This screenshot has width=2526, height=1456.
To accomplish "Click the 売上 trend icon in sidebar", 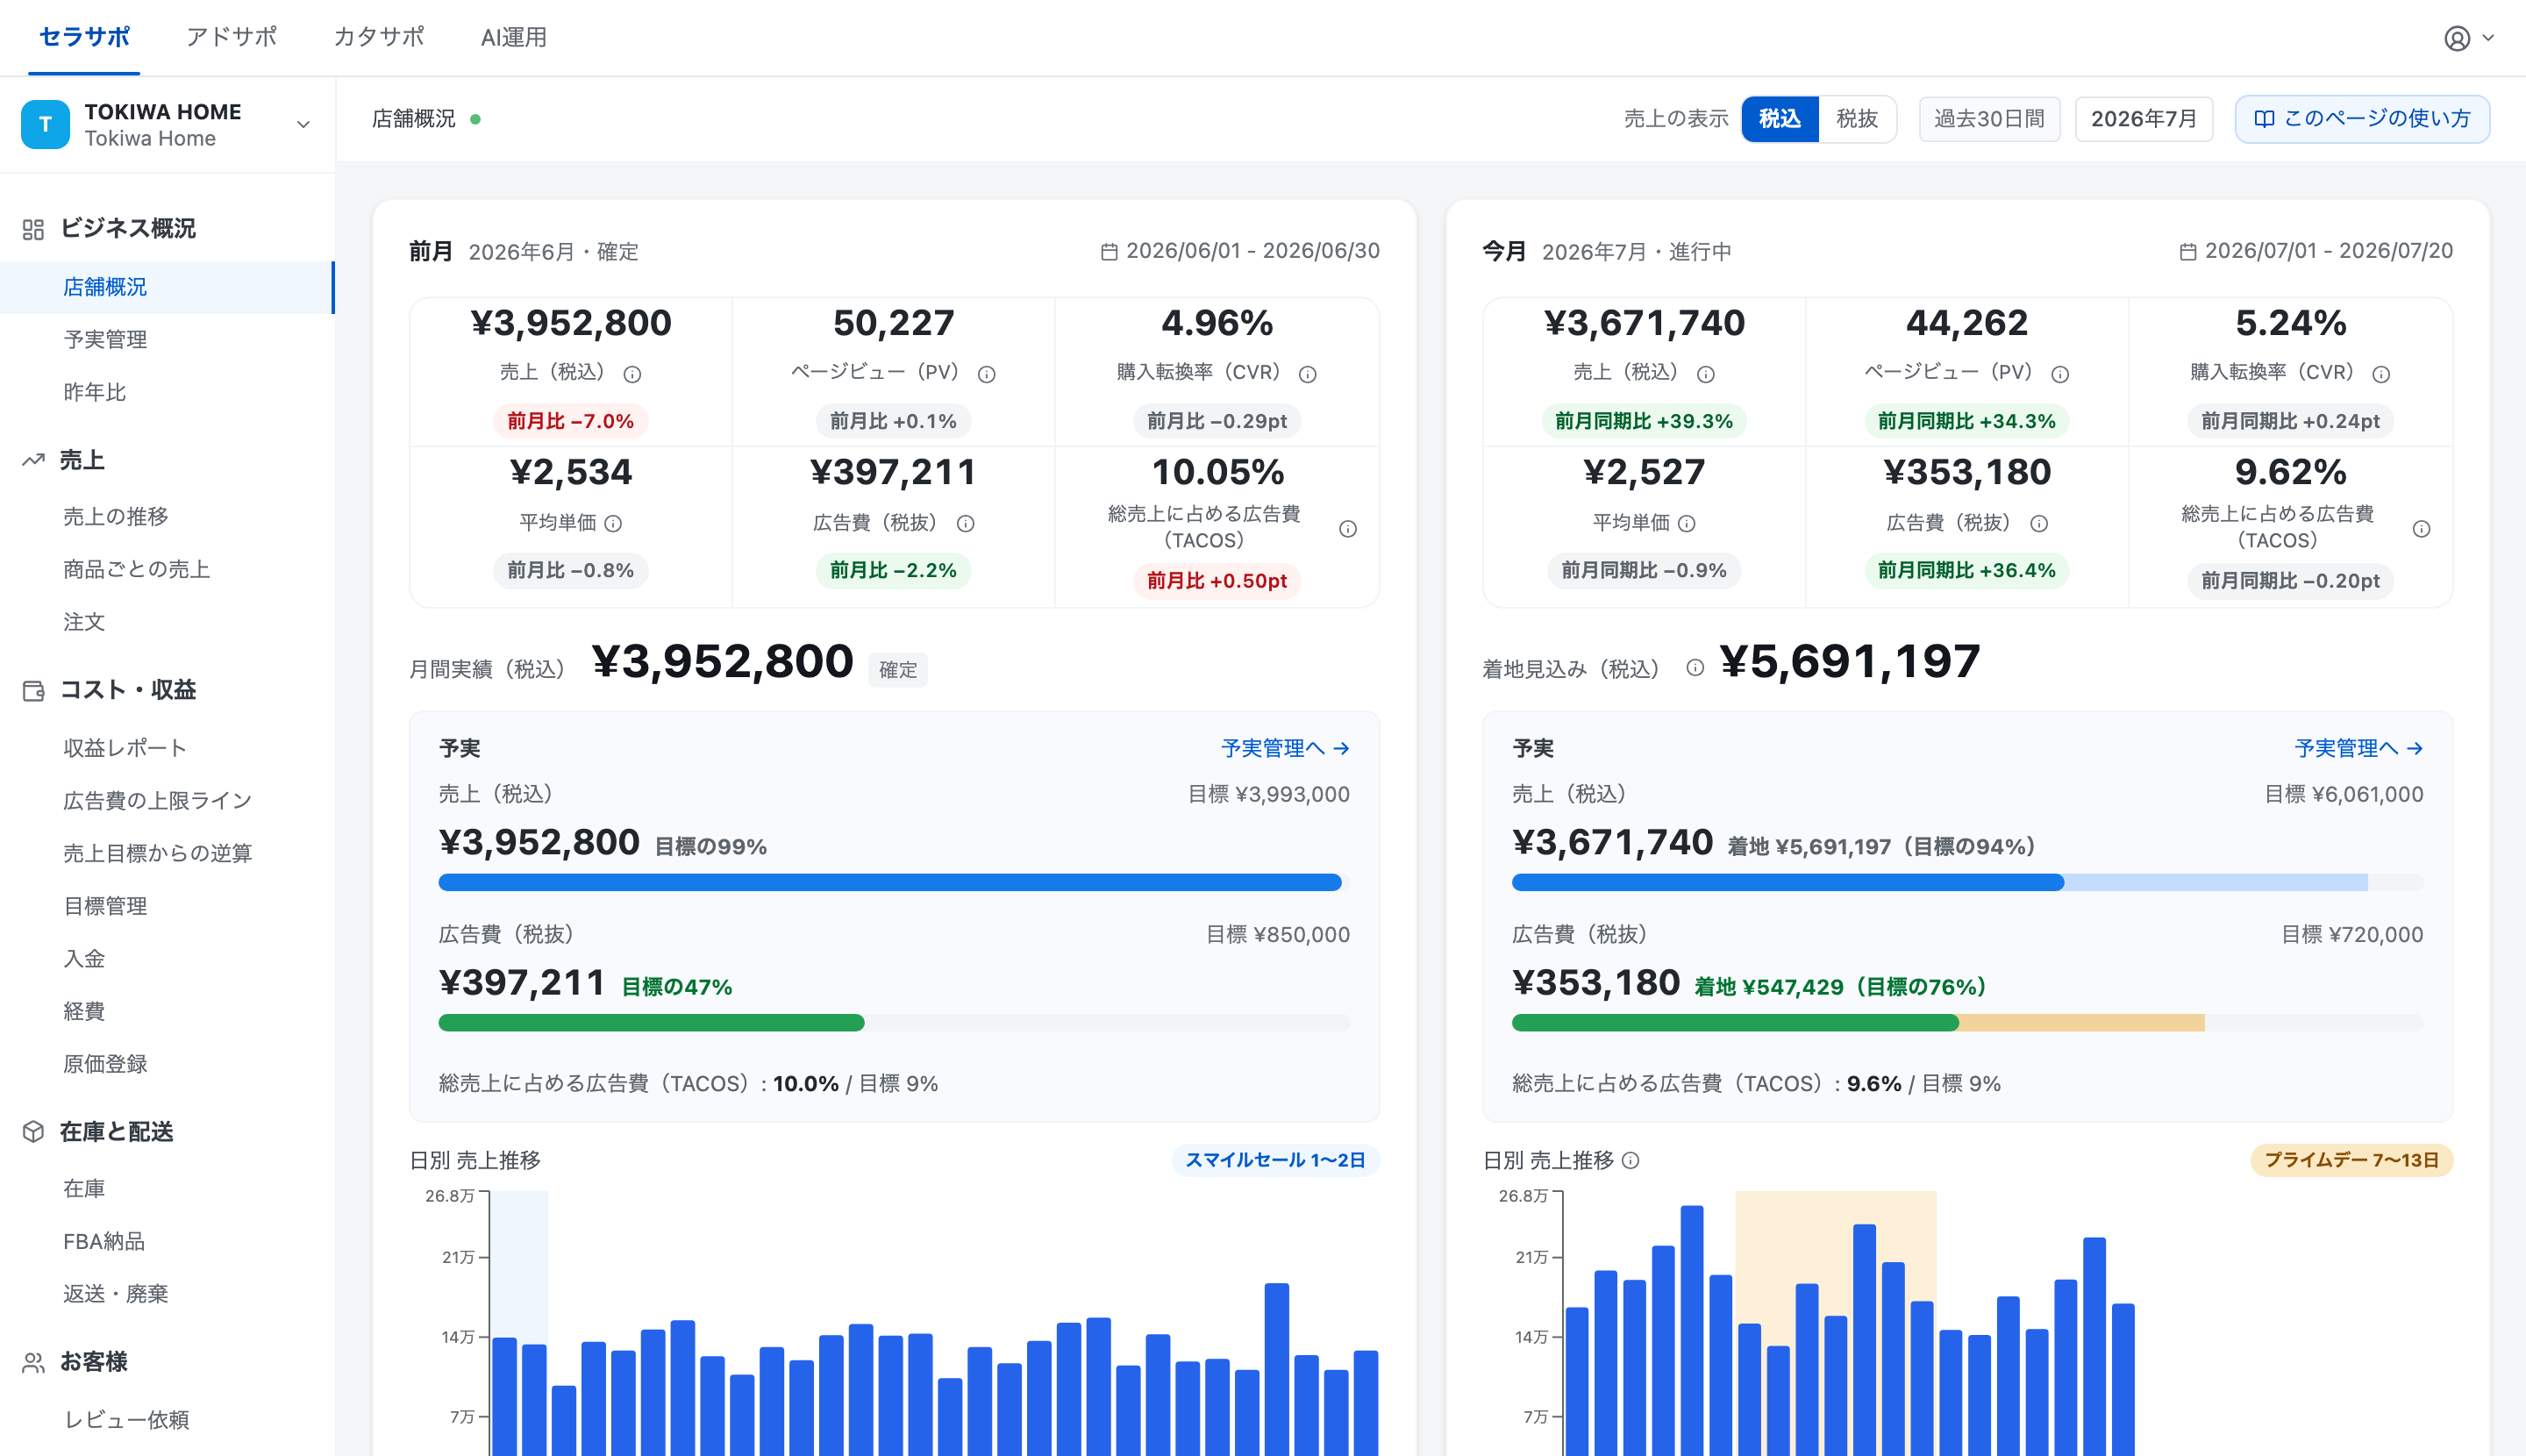I will pyautogui.click(x=33, y=460).
